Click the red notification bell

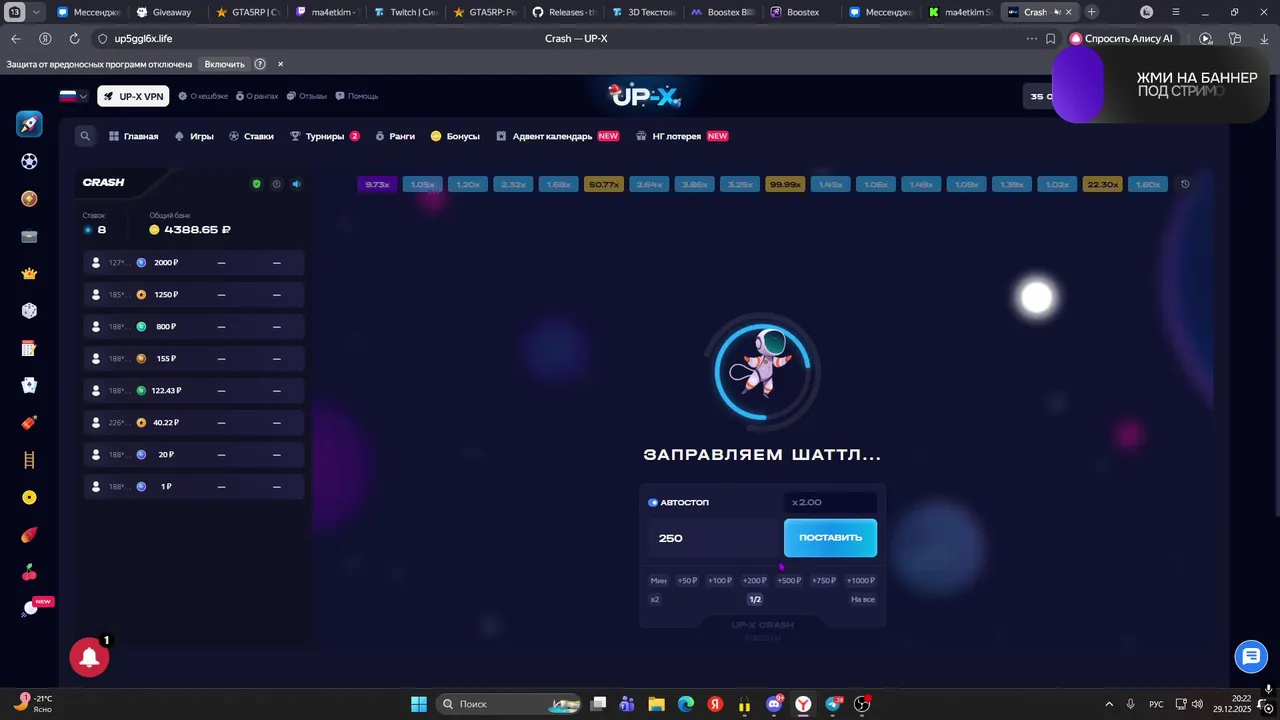pos(89,657)
